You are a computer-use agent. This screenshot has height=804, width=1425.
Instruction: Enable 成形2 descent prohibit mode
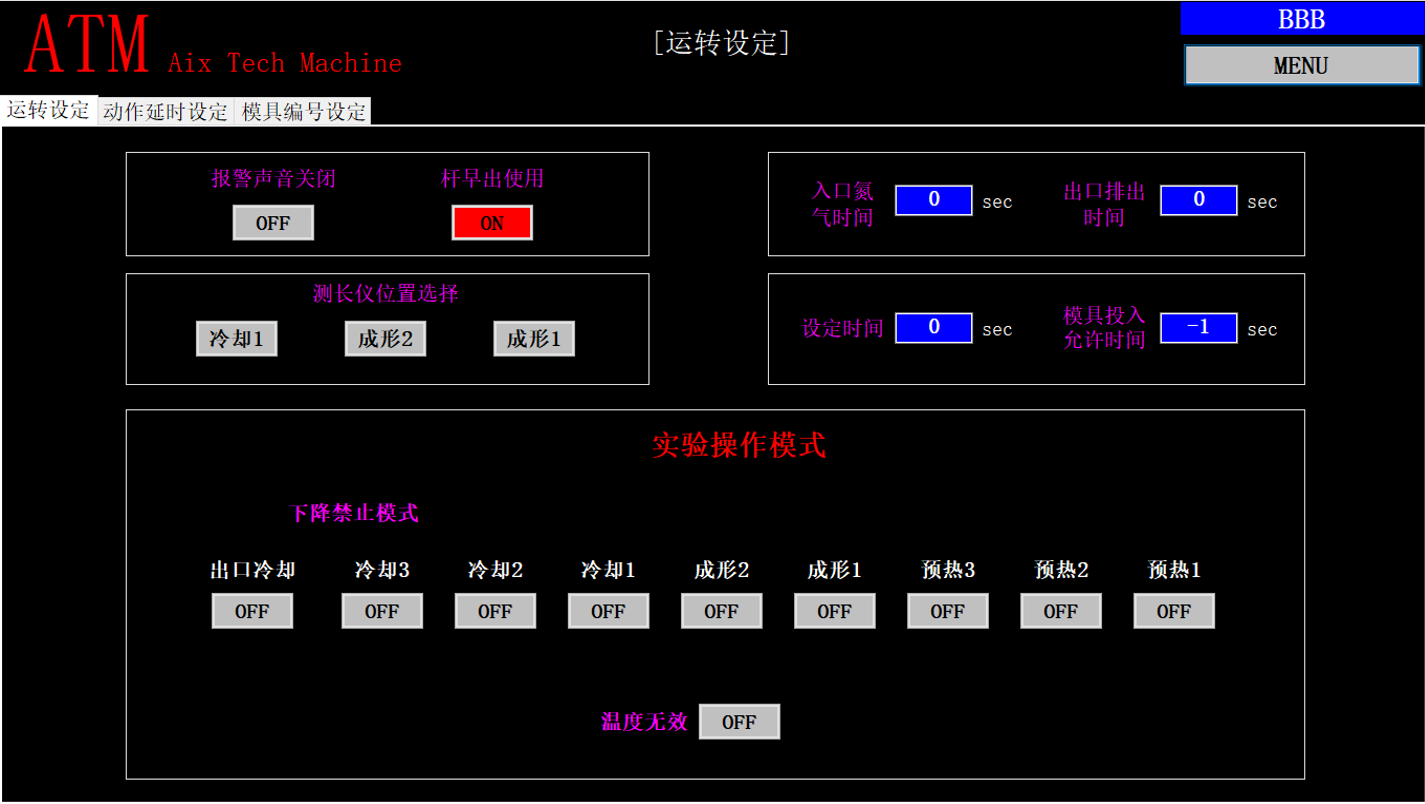(721, 610)
